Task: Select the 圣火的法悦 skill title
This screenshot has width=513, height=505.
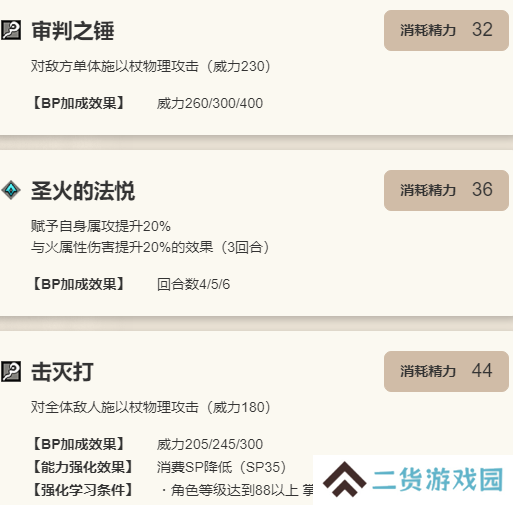Action: pyautogui.click(x=83, y=191)
